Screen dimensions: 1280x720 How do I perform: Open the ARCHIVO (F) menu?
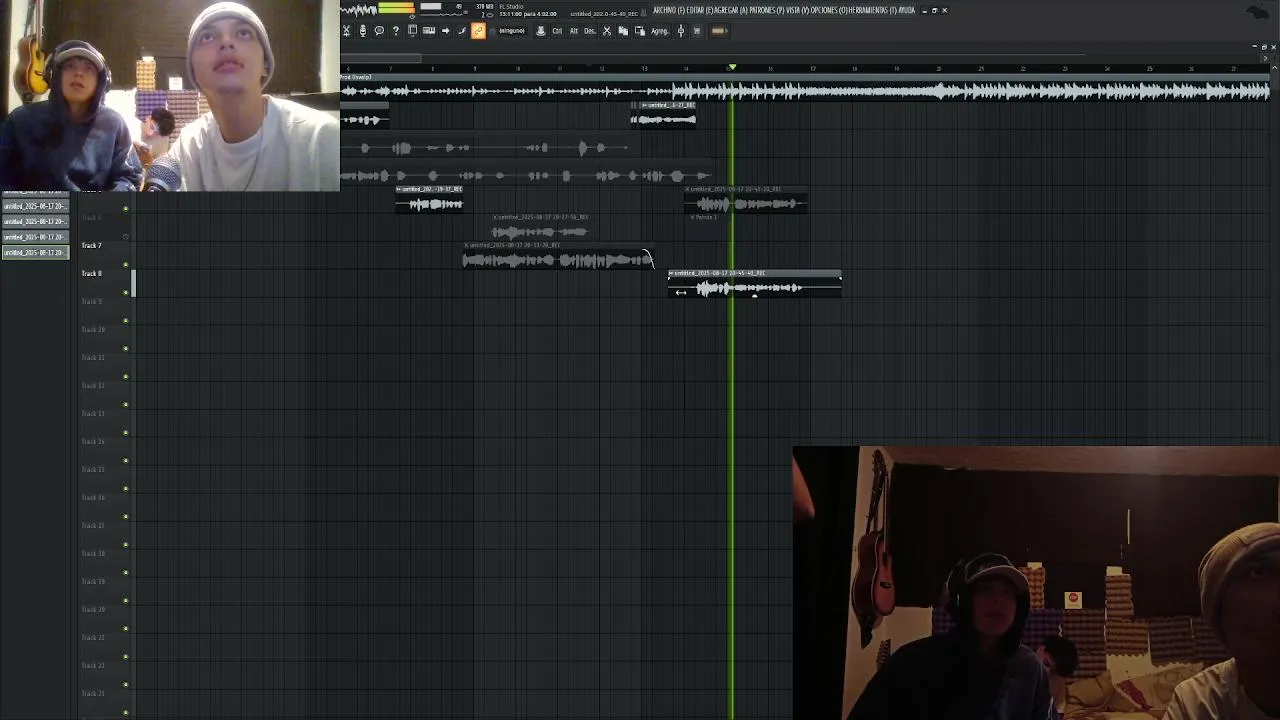click(x=669, y=10)
